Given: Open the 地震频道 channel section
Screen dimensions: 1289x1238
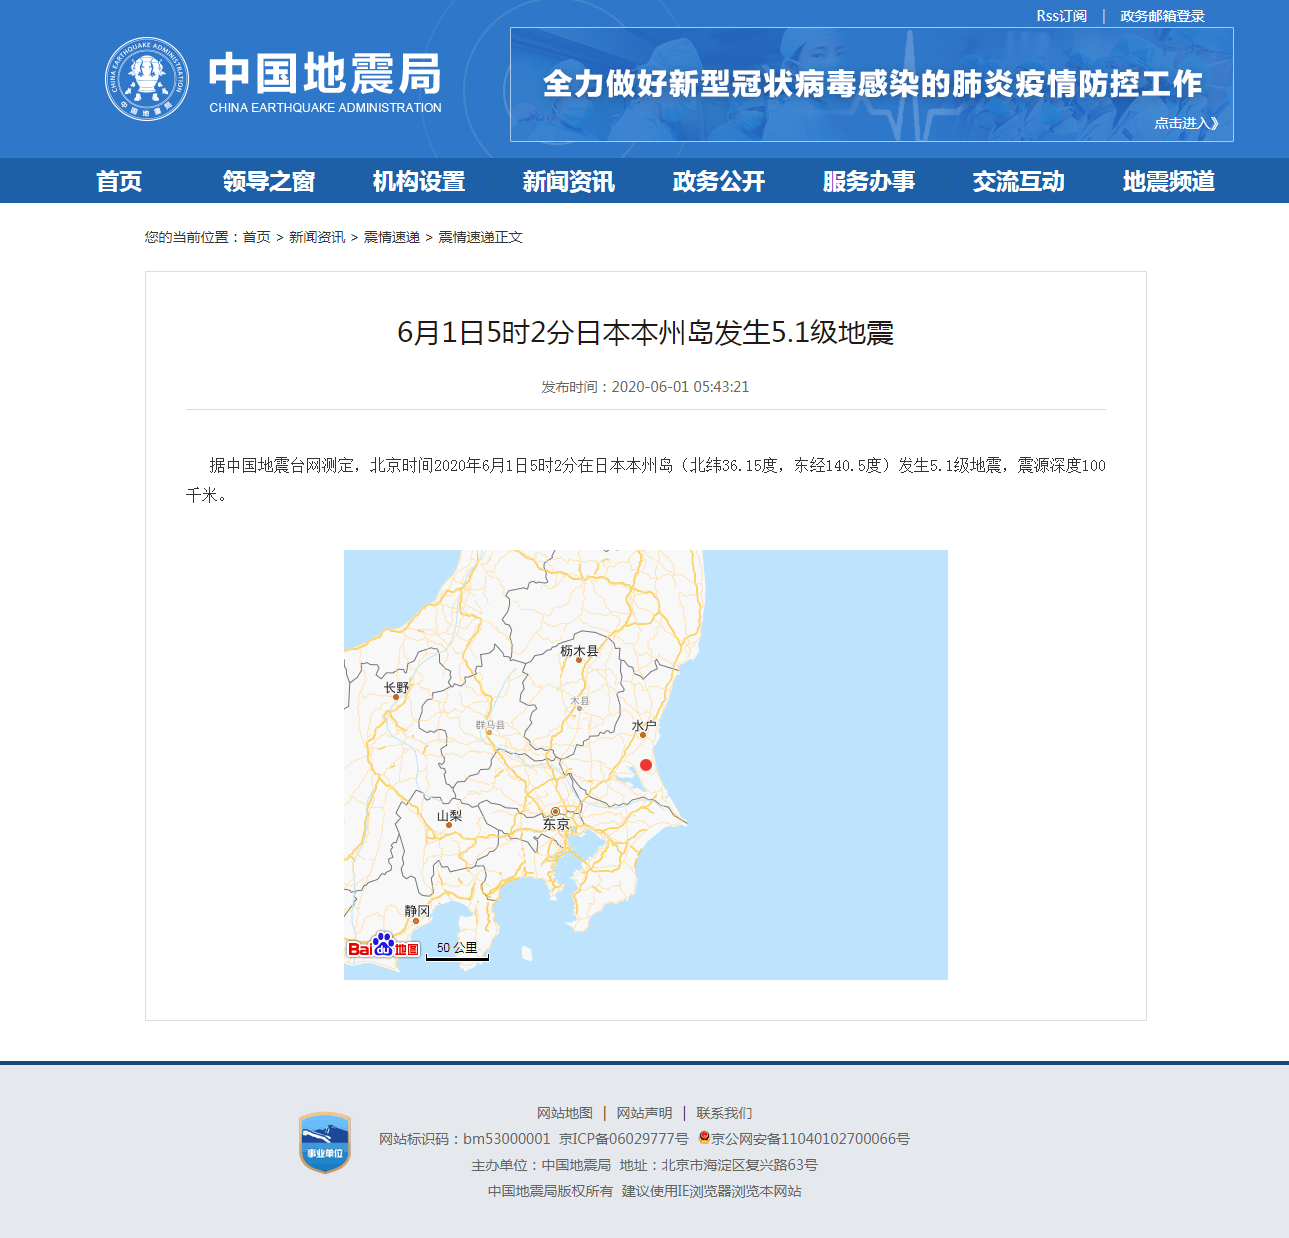Looking at the screenshot, I should pos(1168,181).
